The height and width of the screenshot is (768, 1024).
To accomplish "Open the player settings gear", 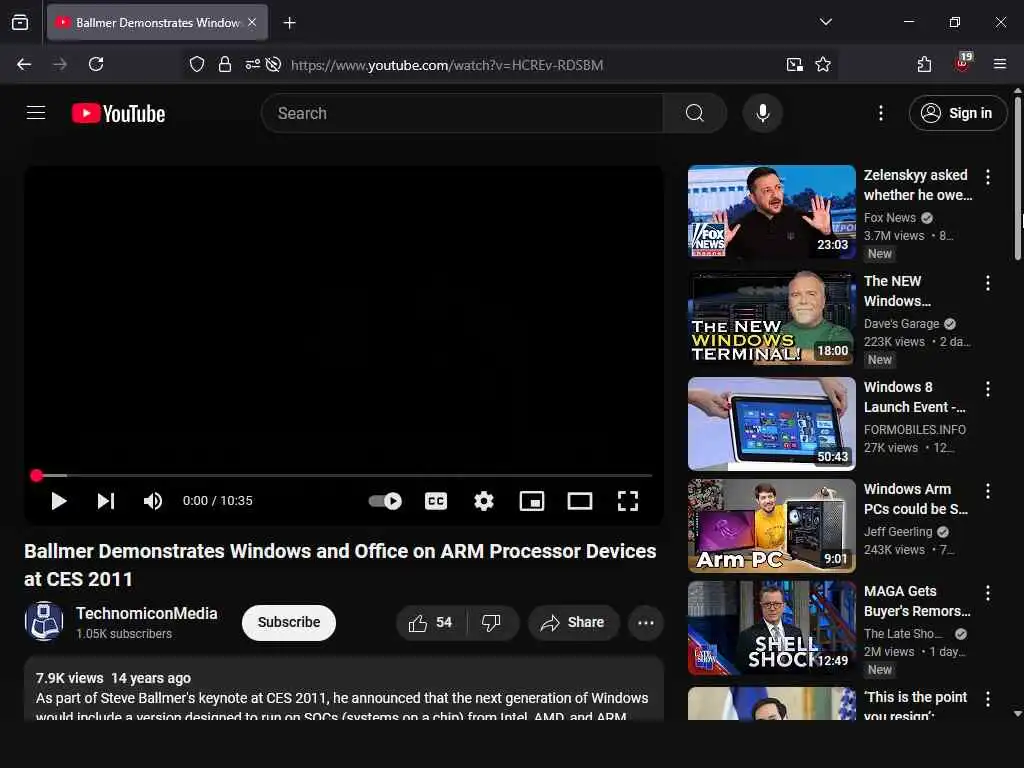I will click(x=484, y=501).
